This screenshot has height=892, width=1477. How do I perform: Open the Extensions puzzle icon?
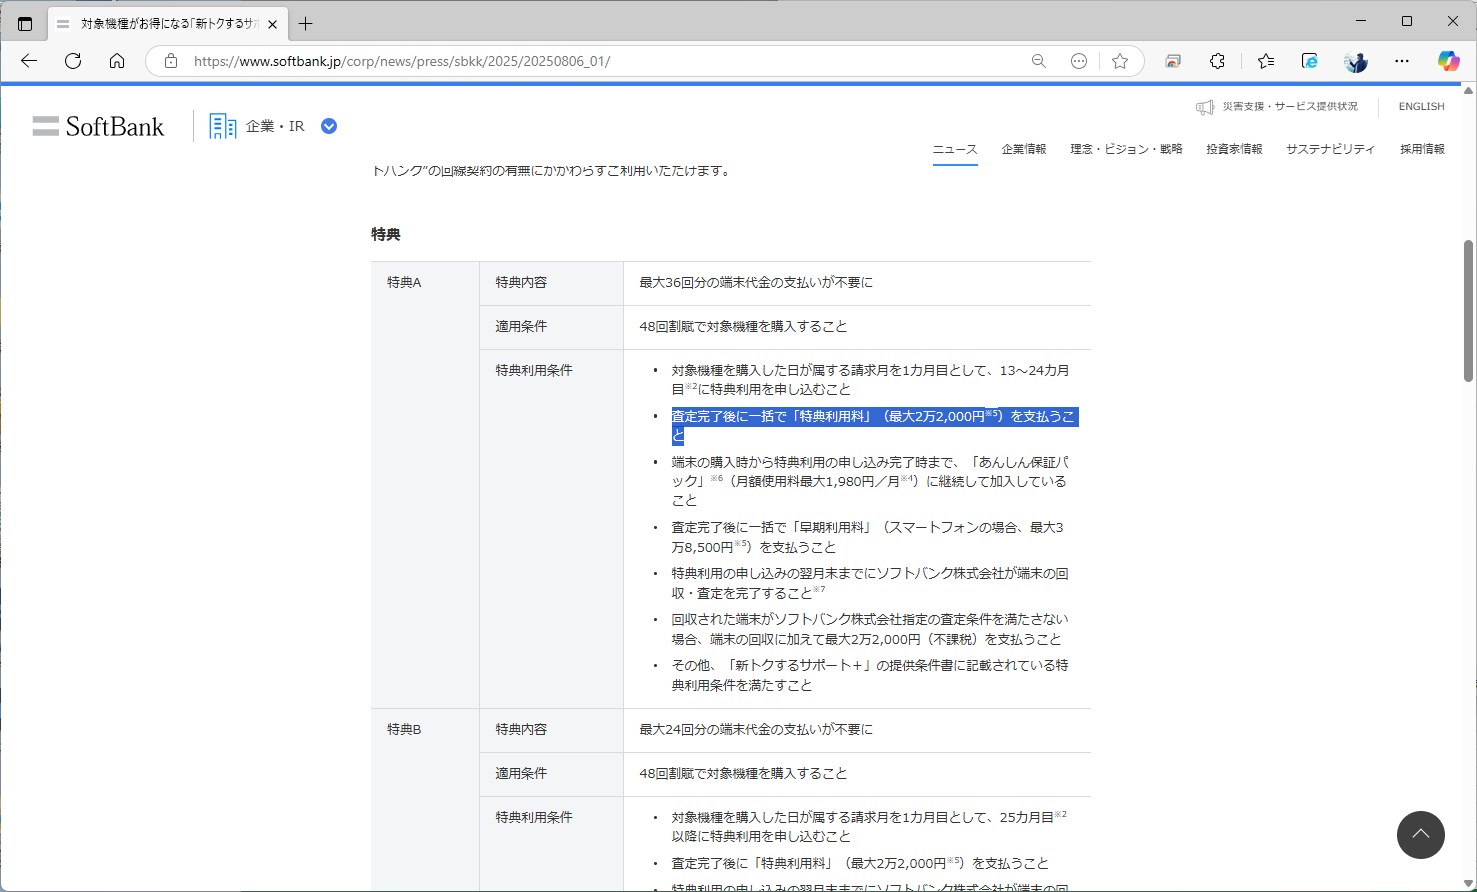pos(1217,61)
